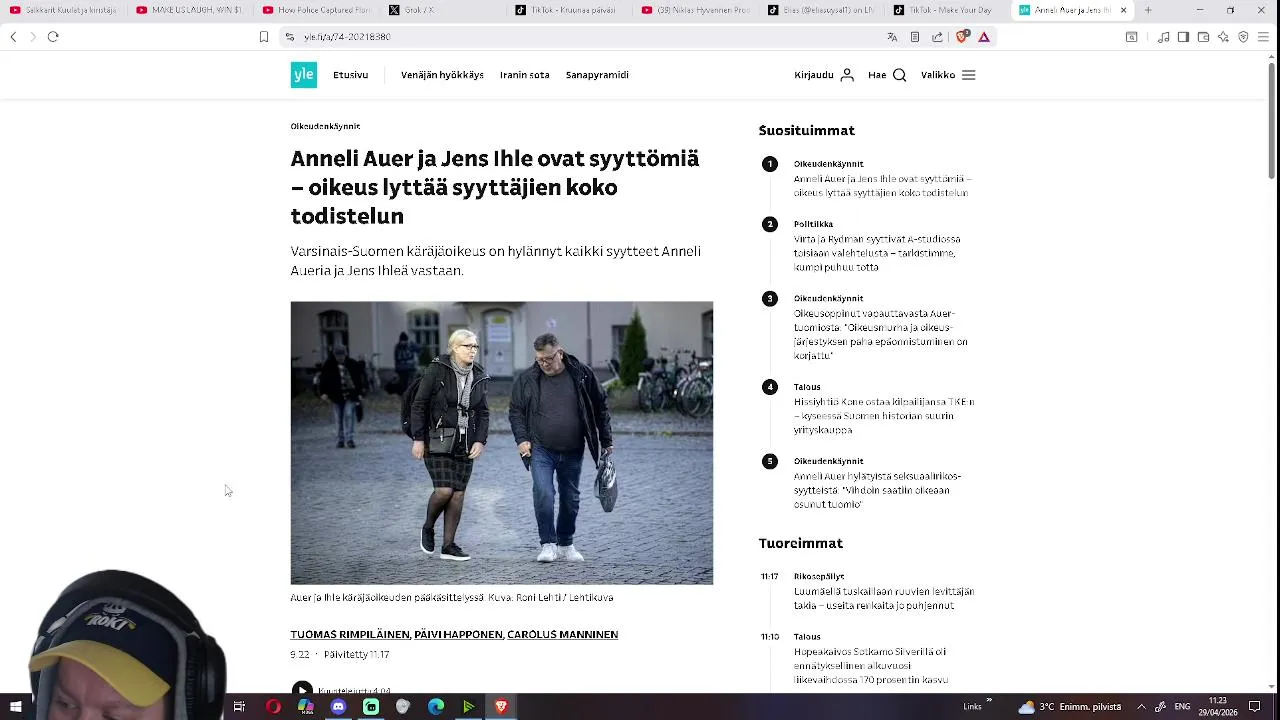Open Sanapyramidi link
Image resolution: width=1280 pixels, height=720 pixels.
pos(597,75)
